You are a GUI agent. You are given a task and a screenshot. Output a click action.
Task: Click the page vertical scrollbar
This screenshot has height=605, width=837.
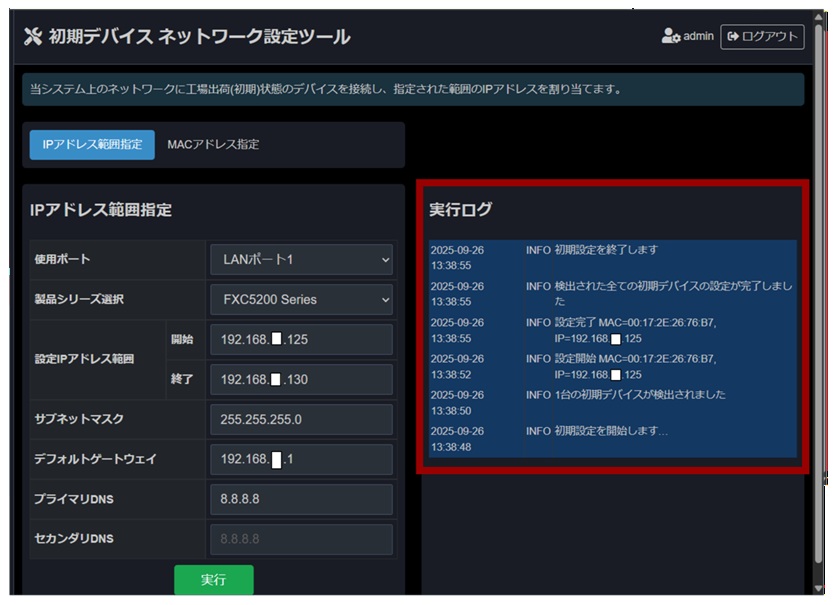819,293
